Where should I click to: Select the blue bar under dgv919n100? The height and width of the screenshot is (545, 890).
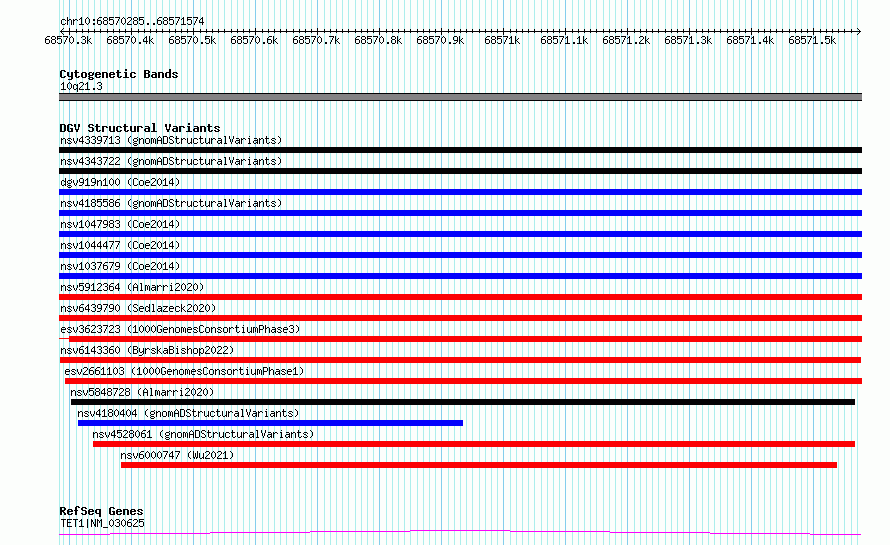pyautogui.click(x=460, y=192)
